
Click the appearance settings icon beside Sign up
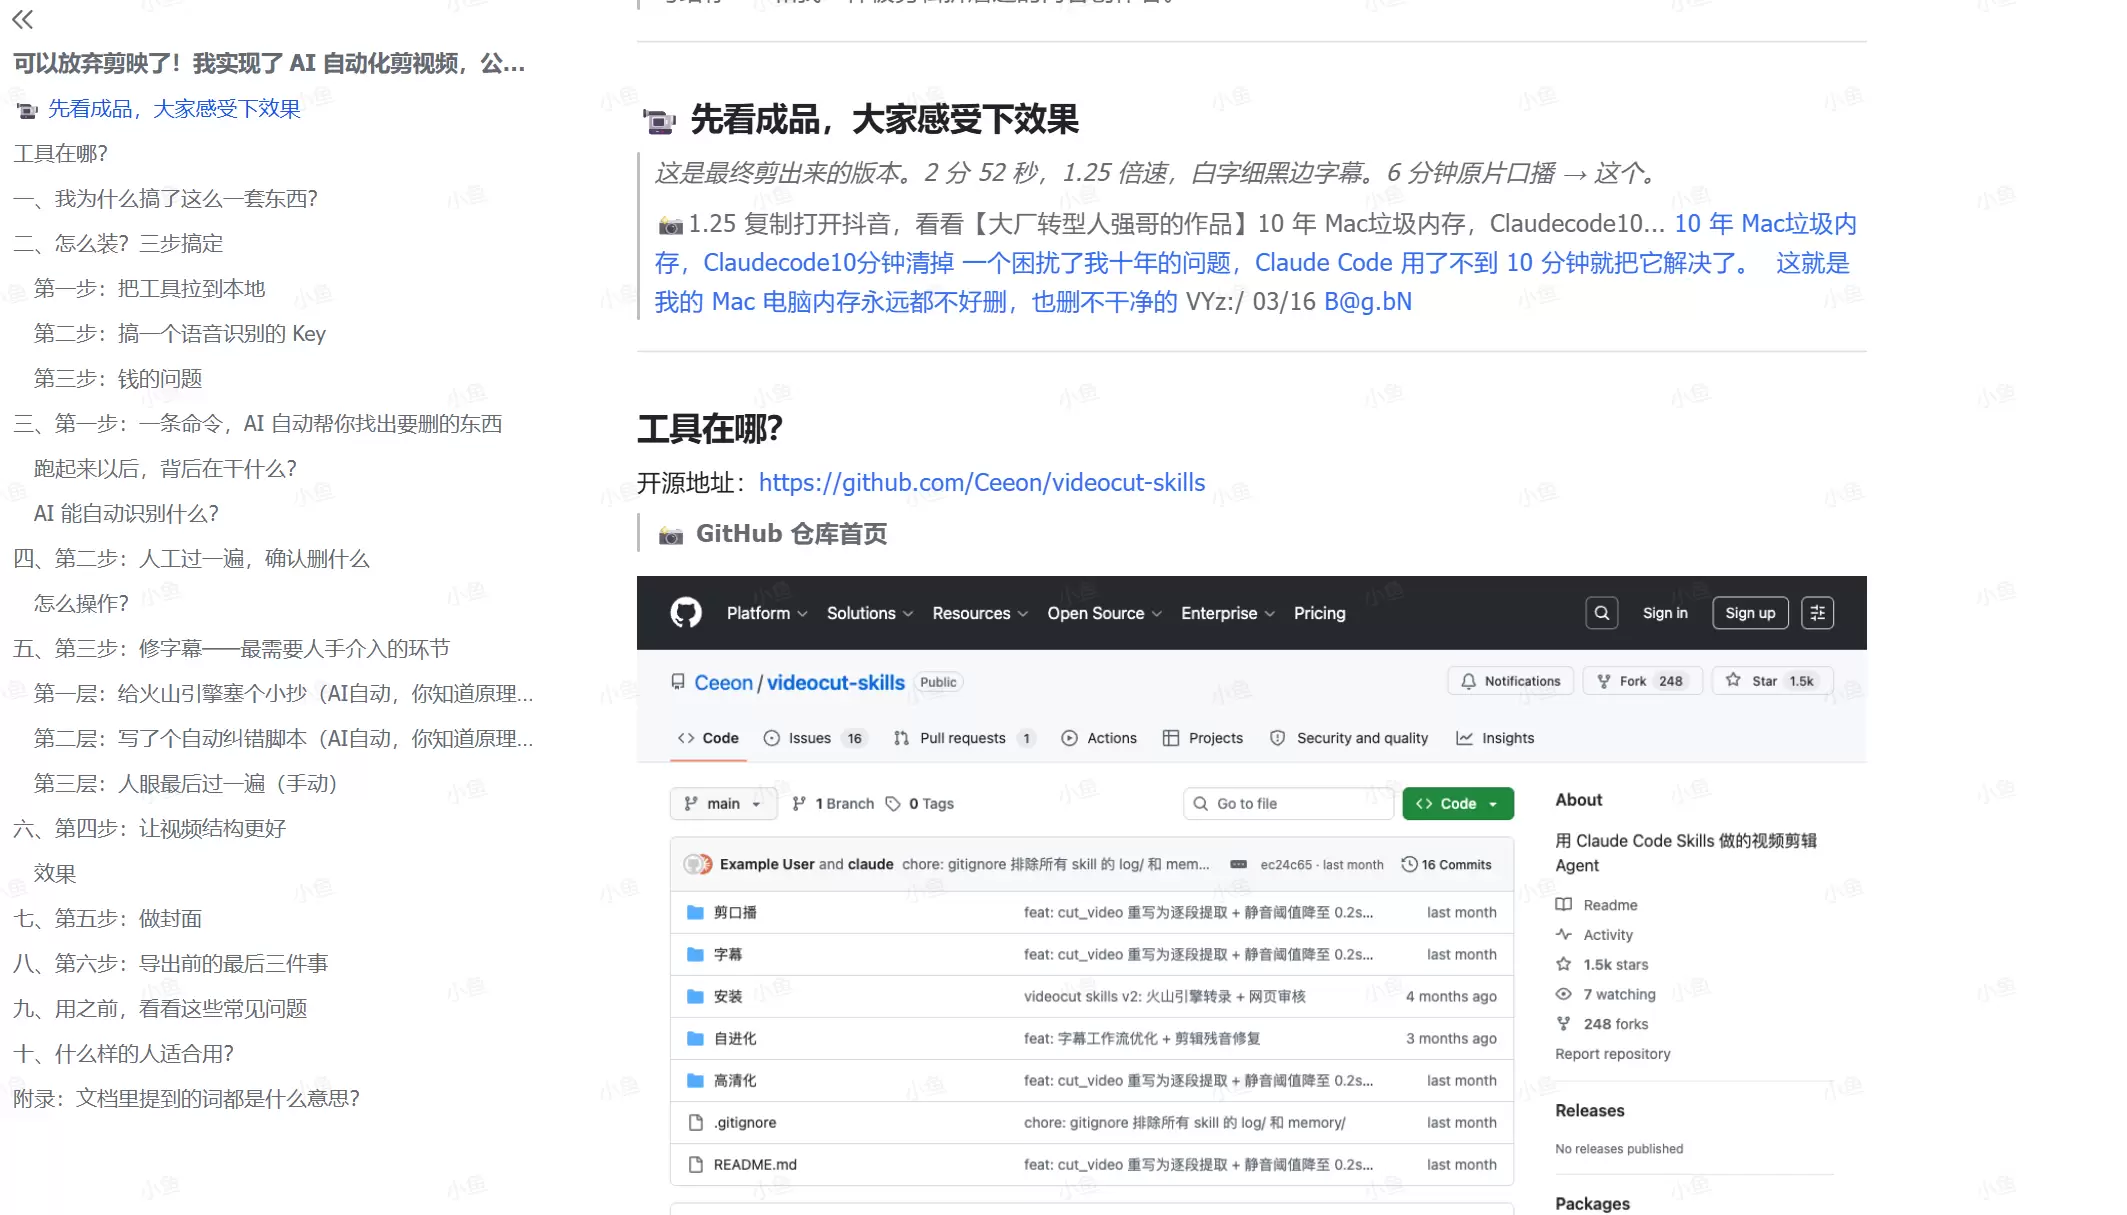pyautogui.click(x=1817, y=613)
